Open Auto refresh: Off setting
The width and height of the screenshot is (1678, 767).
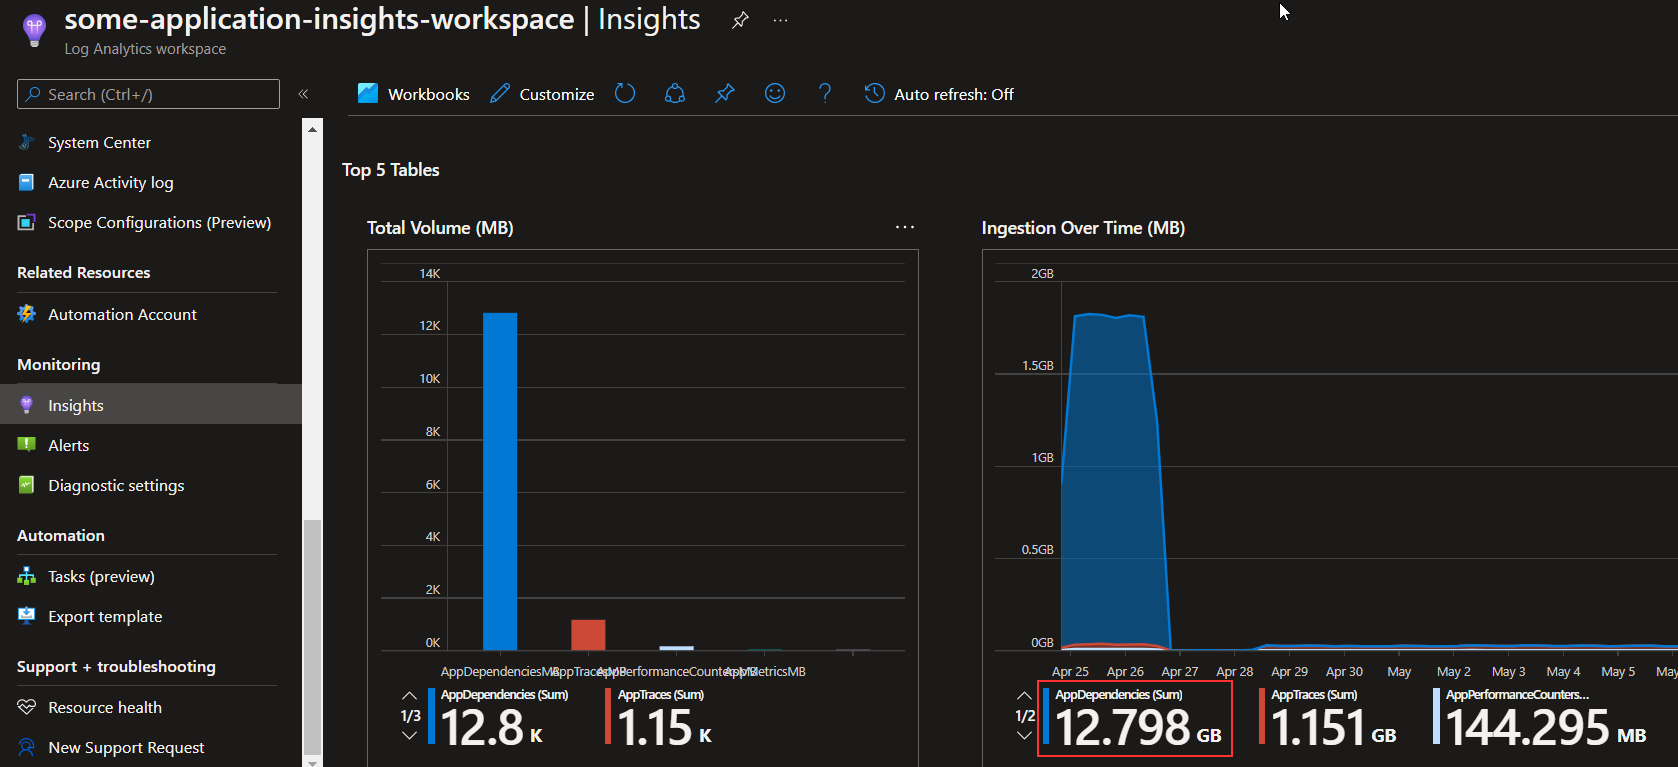click(x=939, y=94)
